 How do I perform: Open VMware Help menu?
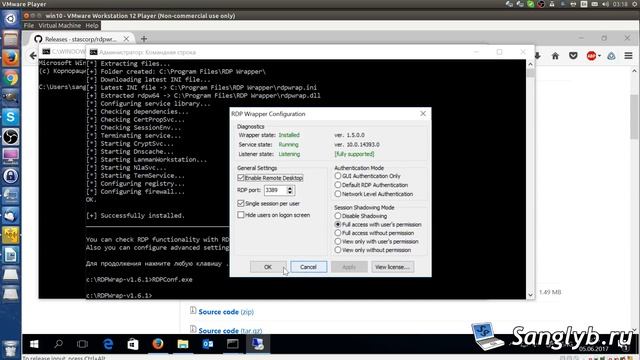tap(92, 25)
